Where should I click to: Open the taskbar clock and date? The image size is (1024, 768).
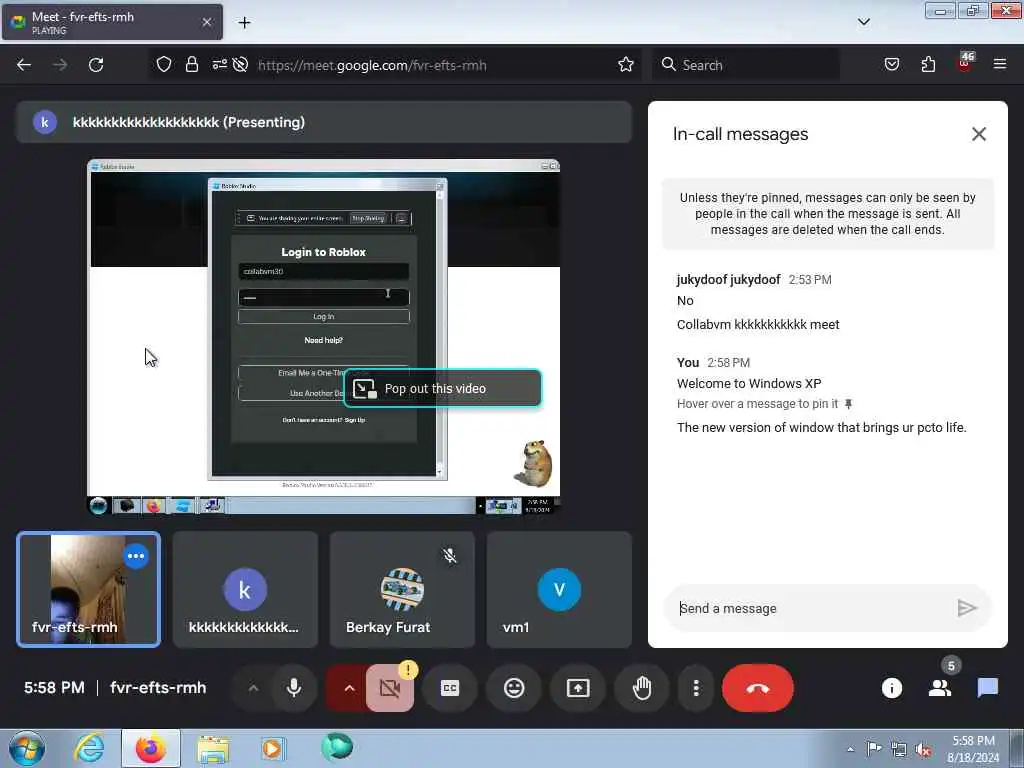pos(973,749)
